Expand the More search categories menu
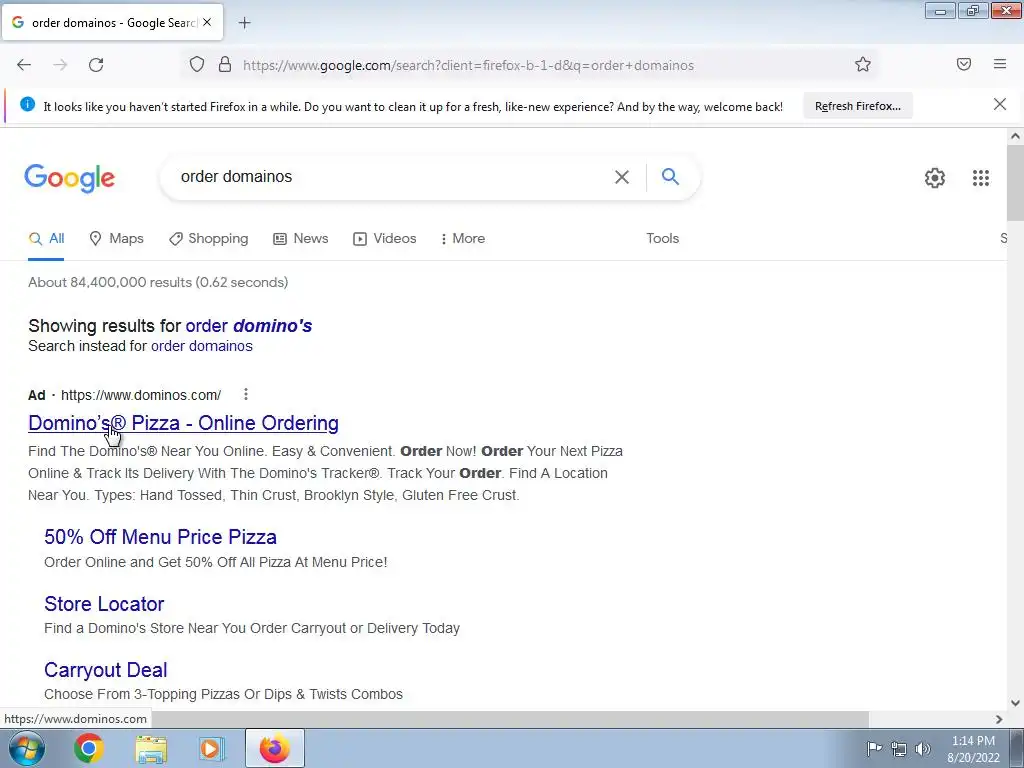 [462, 239]
